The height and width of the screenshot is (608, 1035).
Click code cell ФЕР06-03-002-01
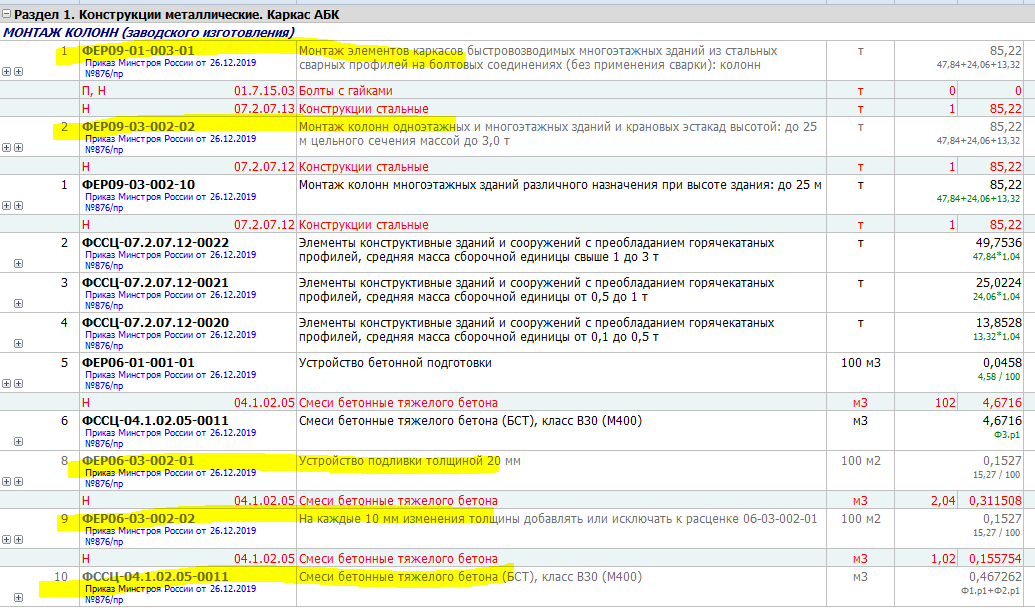pos(138,461)
